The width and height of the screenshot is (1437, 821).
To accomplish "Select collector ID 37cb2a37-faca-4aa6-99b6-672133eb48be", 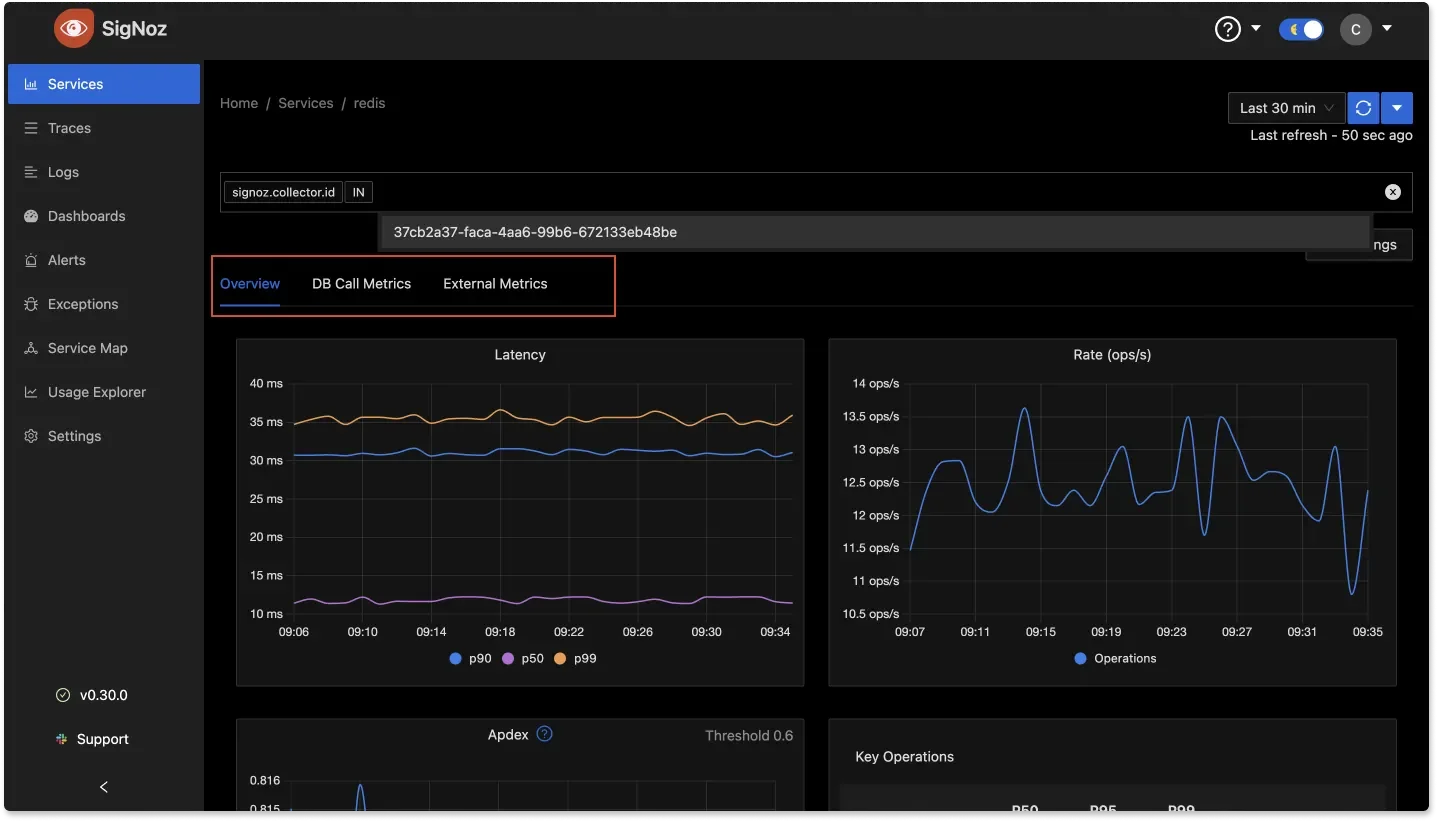I will point(874,232).
